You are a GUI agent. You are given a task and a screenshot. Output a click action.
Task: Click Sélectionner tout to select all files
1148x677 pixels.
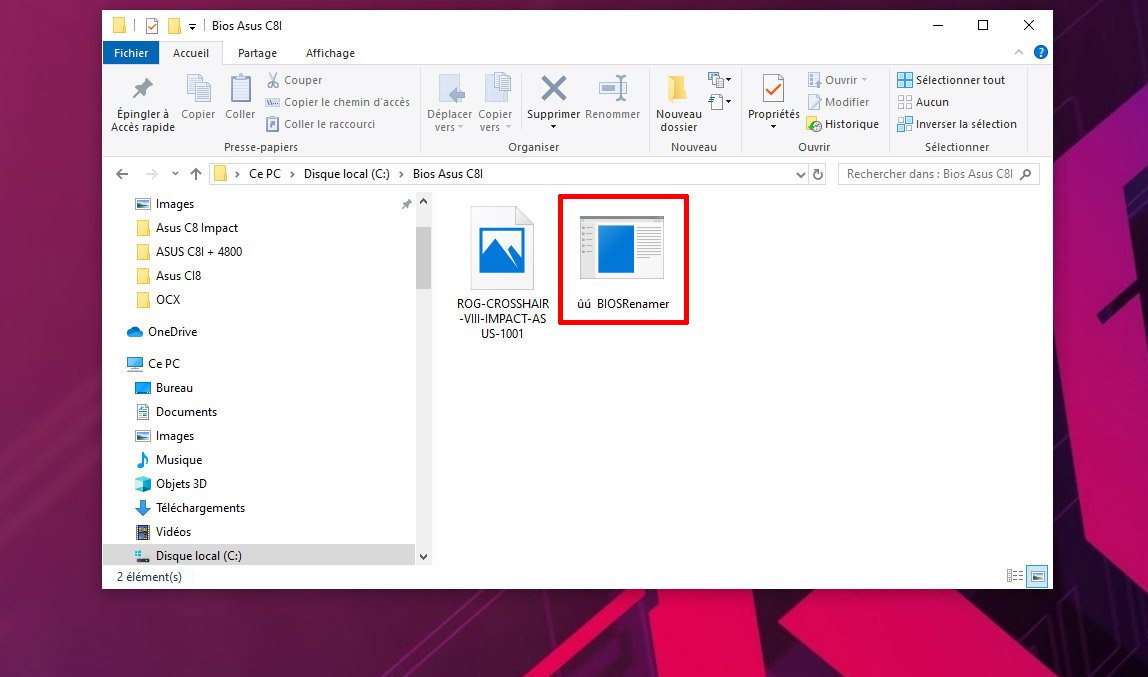coord(951,80)
